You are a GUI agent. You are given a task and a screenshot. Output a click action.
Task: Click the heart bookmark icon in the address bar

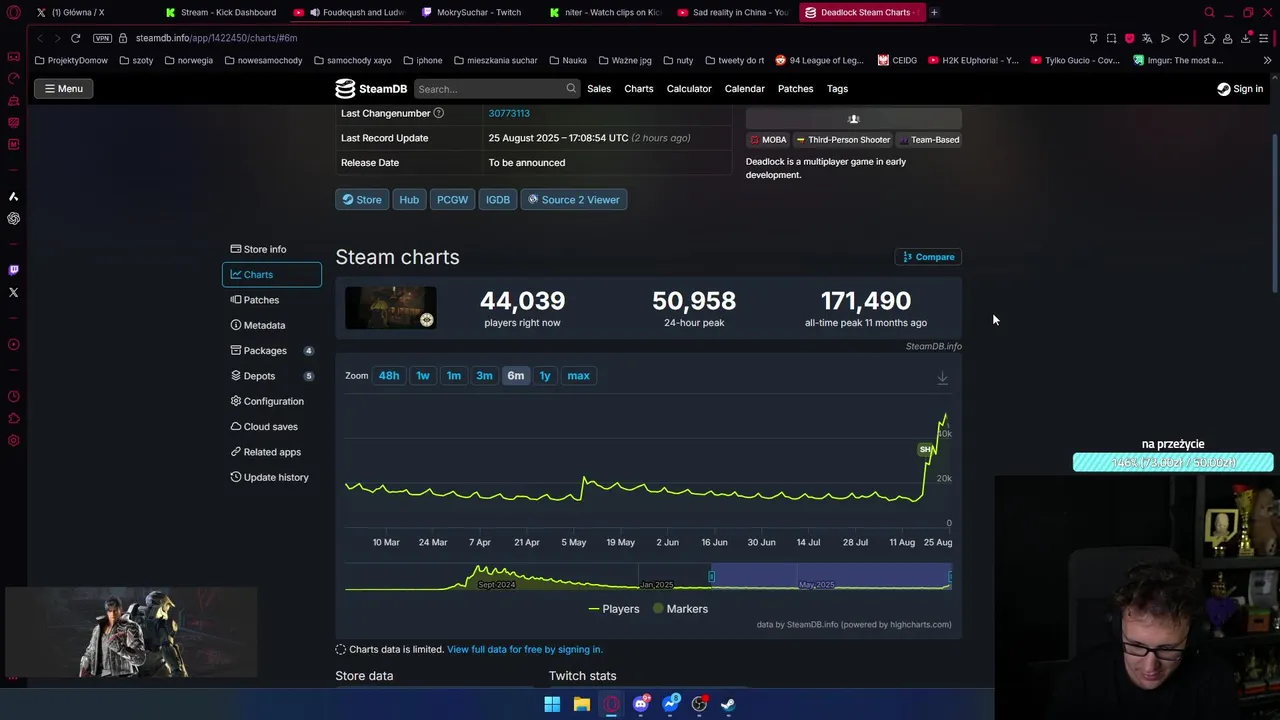[1184, 38]
